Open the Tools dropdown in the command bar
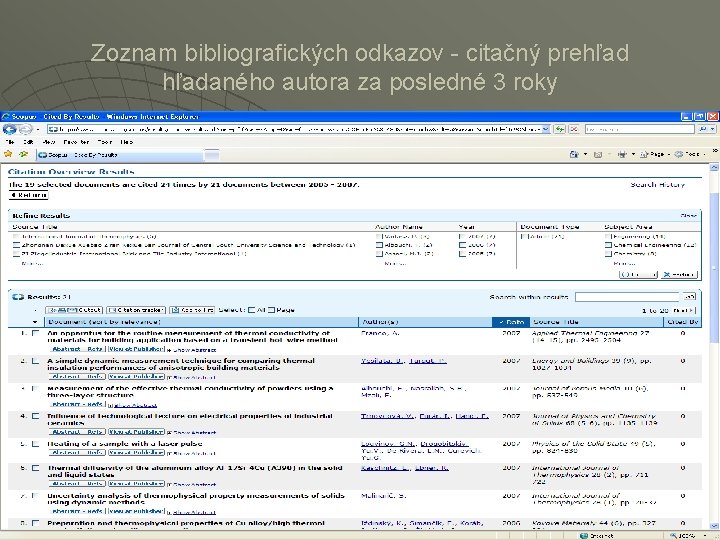This screenshot has width=720, height=540. click(x=689, y=154)
